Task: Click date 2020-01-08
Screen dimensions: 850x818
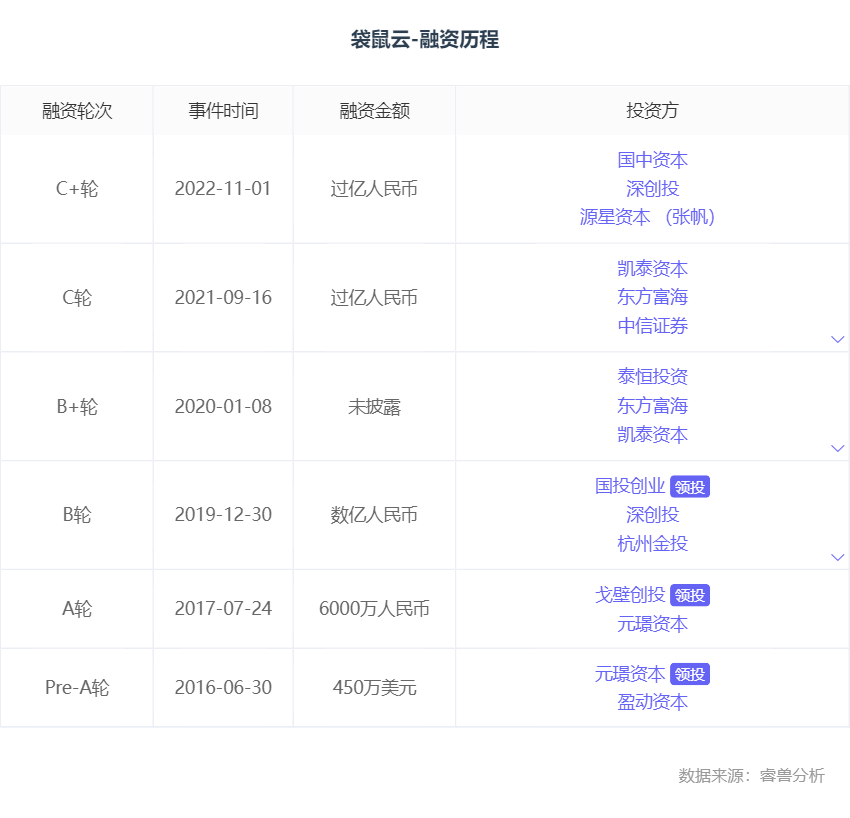Action: tap(223, 407)
